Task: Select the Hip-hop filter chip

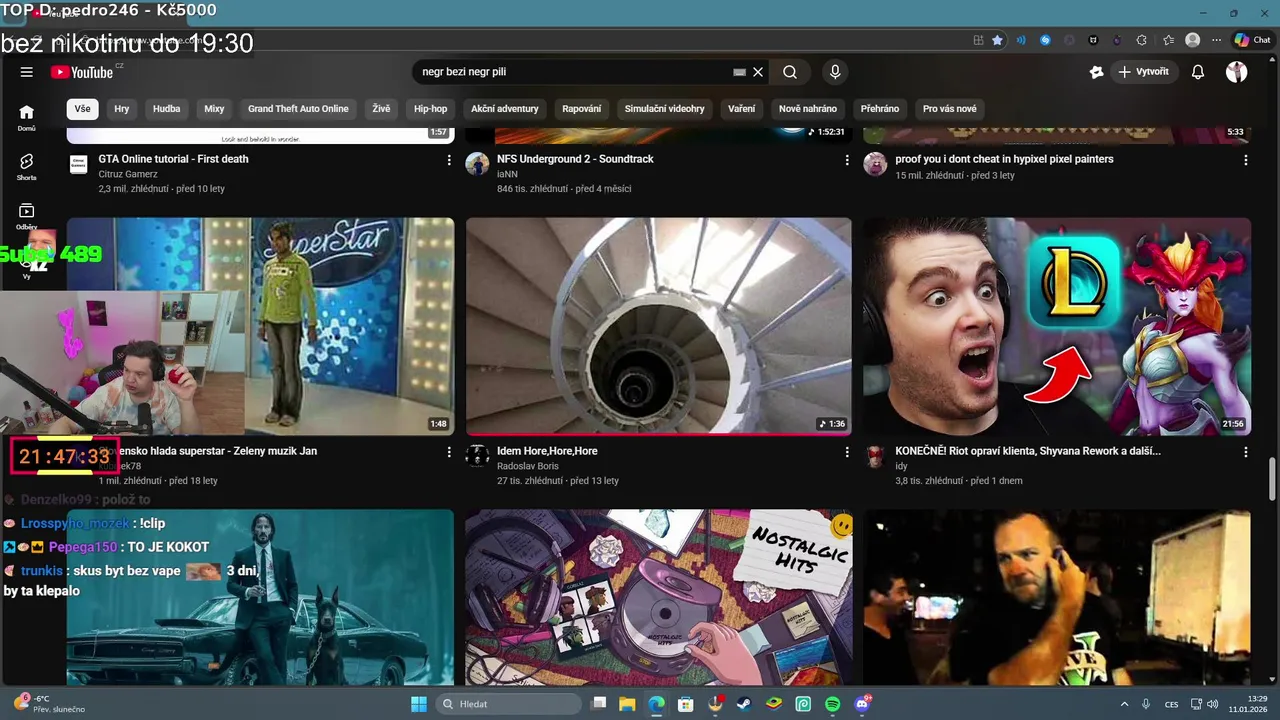Action: (x=431, y=109)
